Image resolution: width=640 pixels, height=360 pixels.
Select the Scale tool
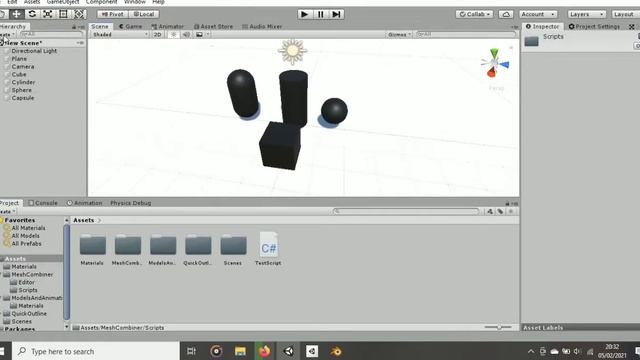(48, 14)
